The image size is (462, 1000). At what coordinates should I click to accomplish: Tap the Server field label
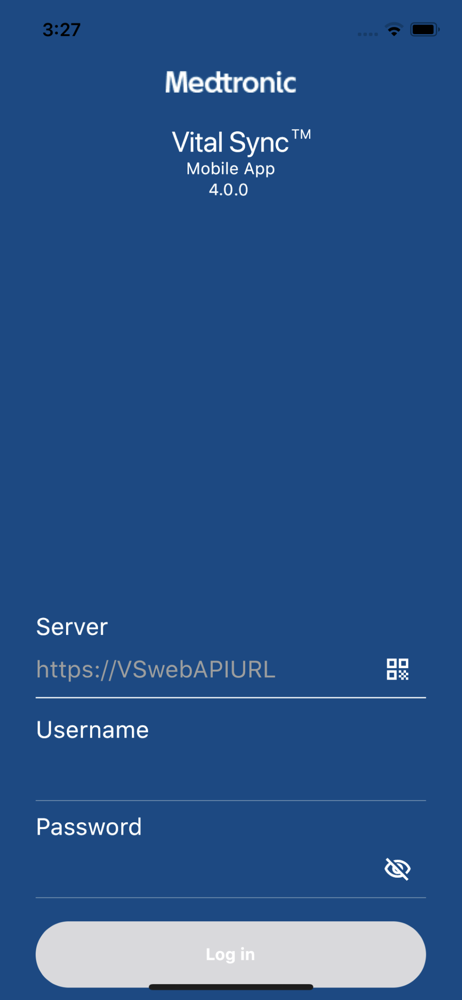click(71, 627)
